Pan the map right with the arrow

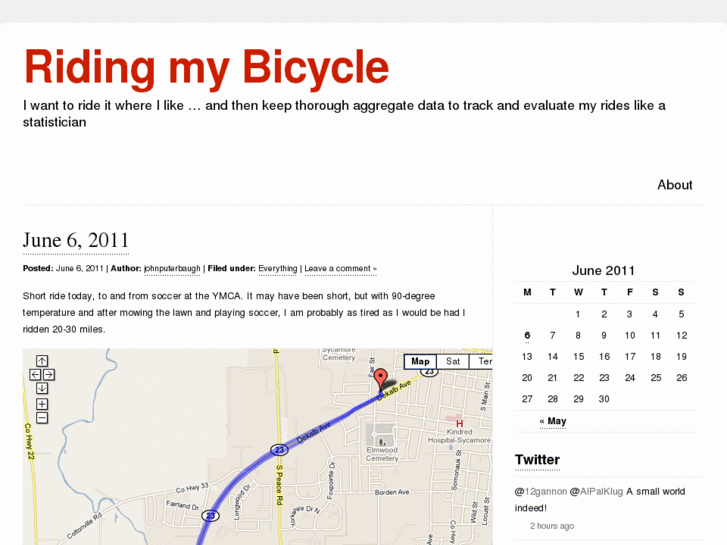pos(49,375)
